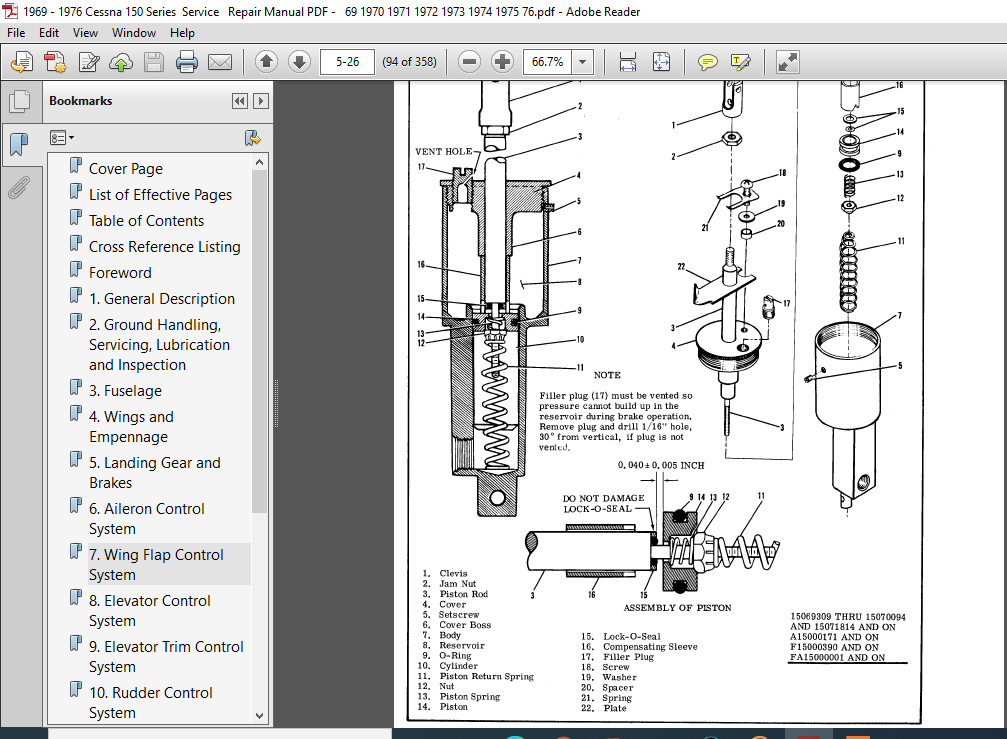Open the Page Thumbnails panel icon
Image resolution: width=1007 pixels, height=739 pixels.
point(20,101)
